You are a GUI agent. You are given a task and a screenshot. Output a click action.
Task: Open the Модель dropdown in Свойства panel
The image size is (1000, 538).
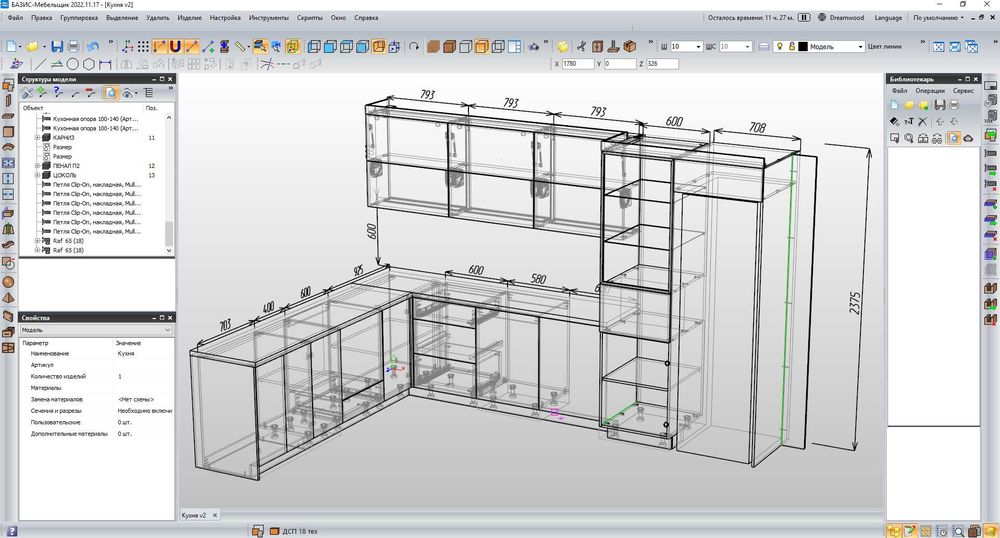click(x=96, y=329)
